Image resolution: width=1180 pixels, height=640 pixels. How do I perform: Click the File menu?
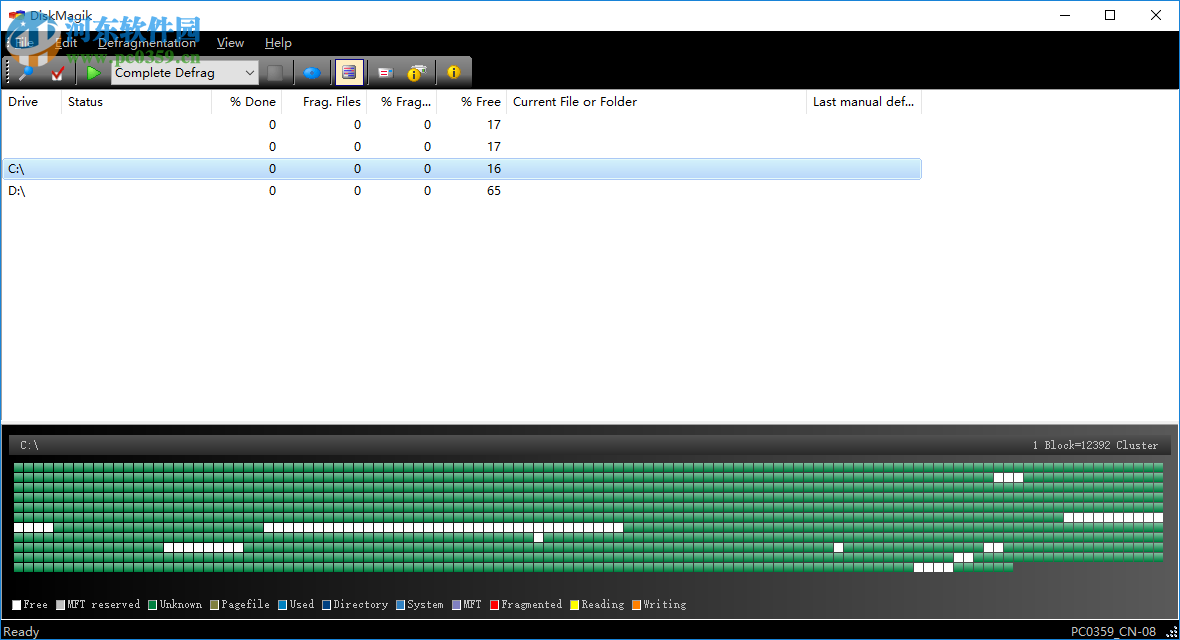pos(22,43)
